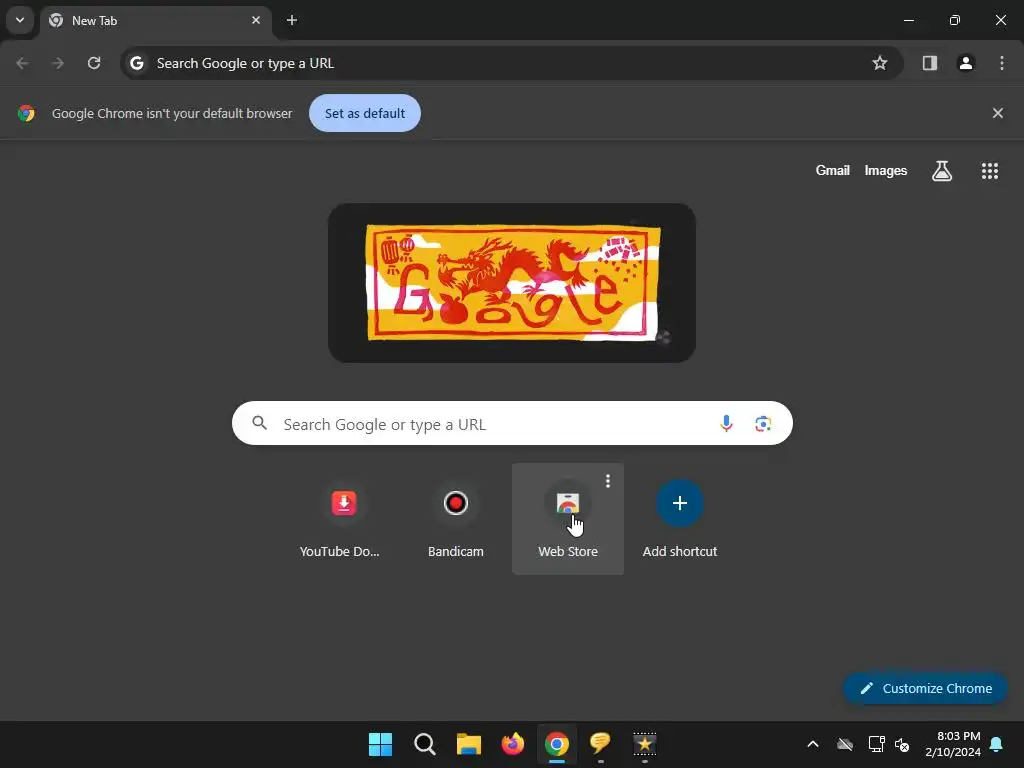The height and width of the screenshot is (768, 1024).
Task: Open the profile avatar menu
Action: coord(966,63)
